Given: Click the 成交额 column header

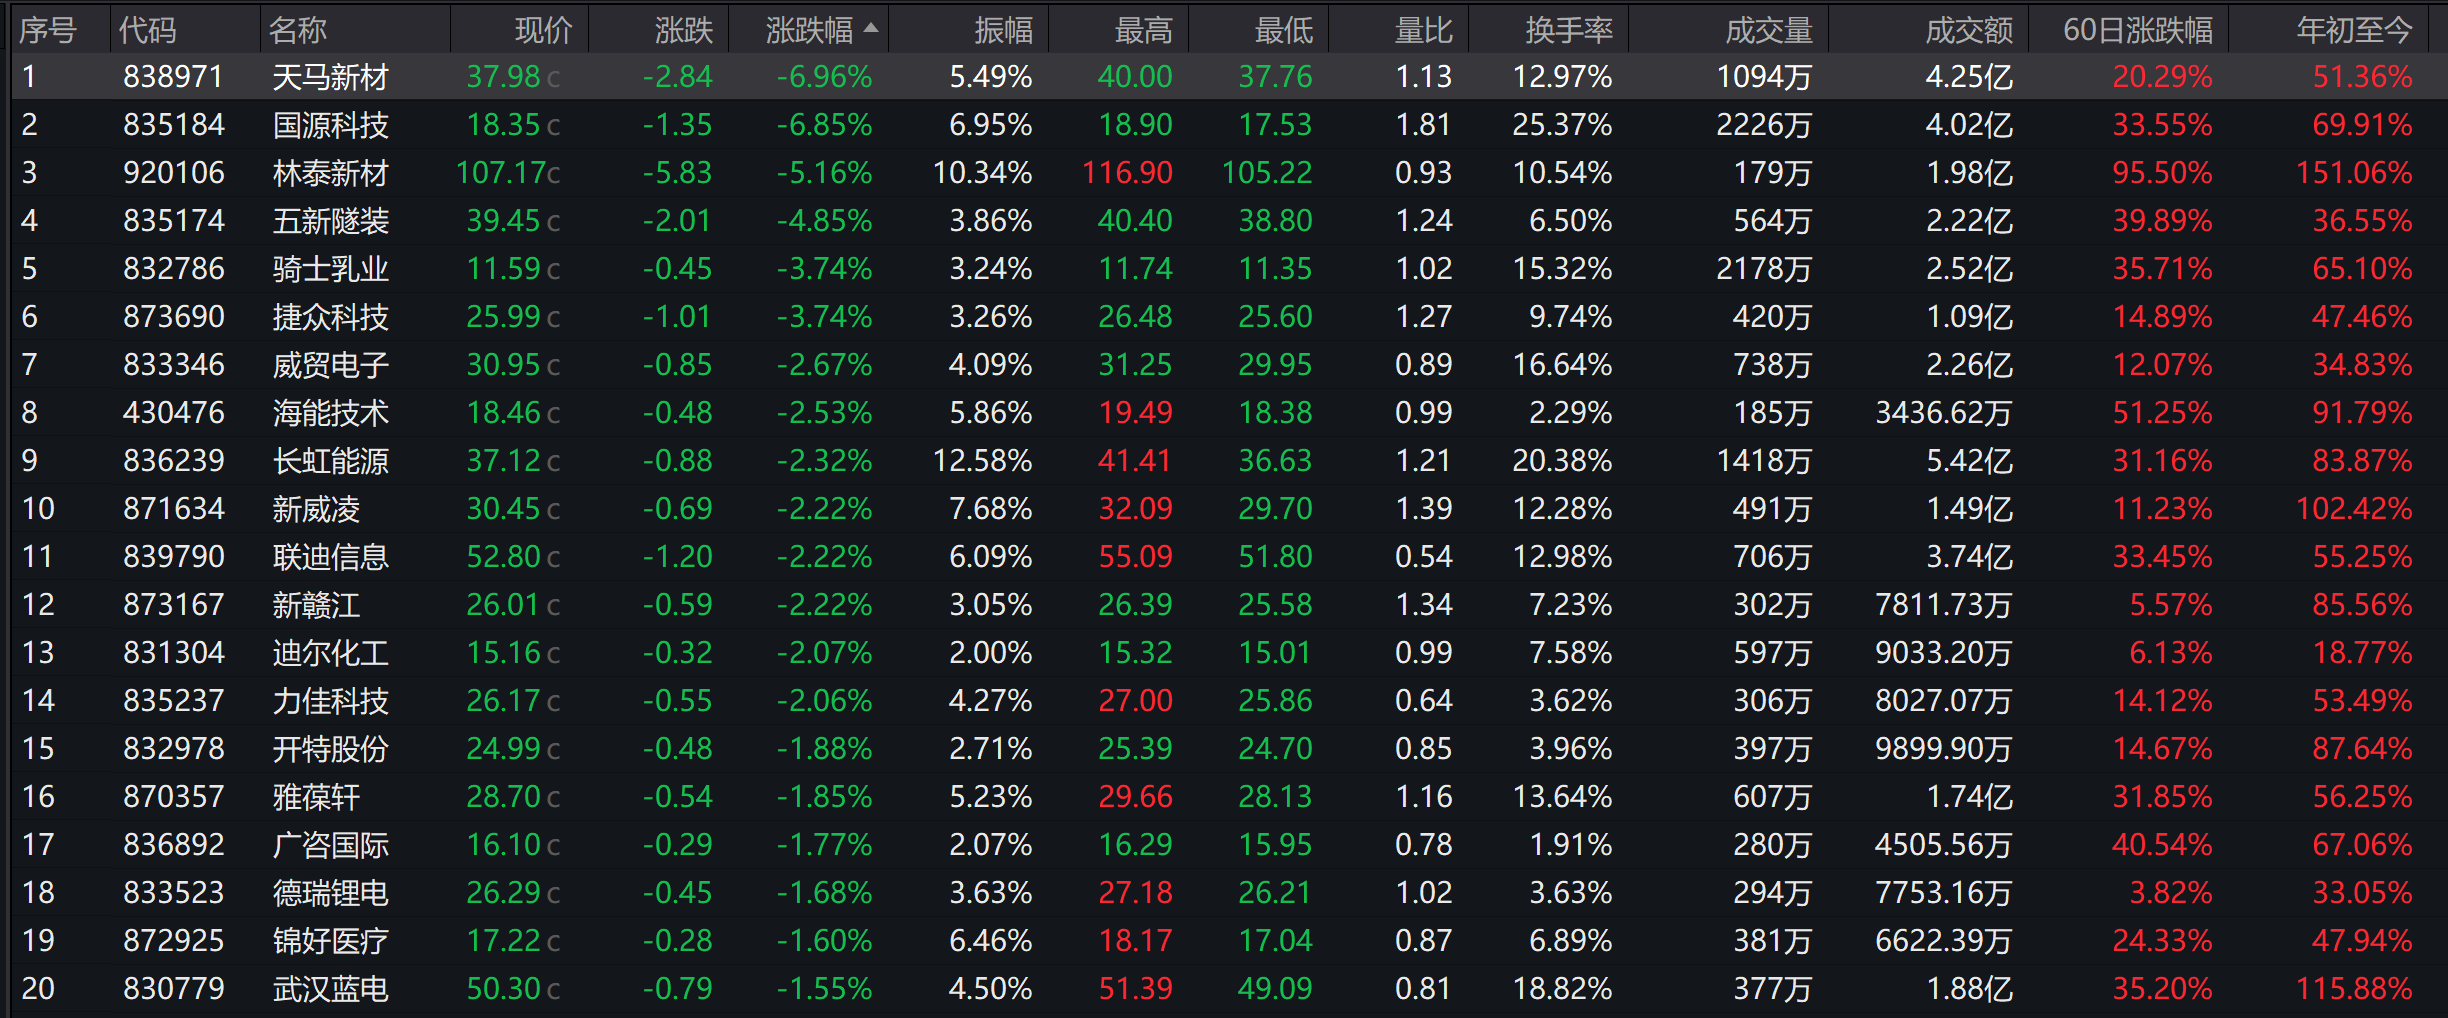Looking at the screenshot, I should point(1969,30).
